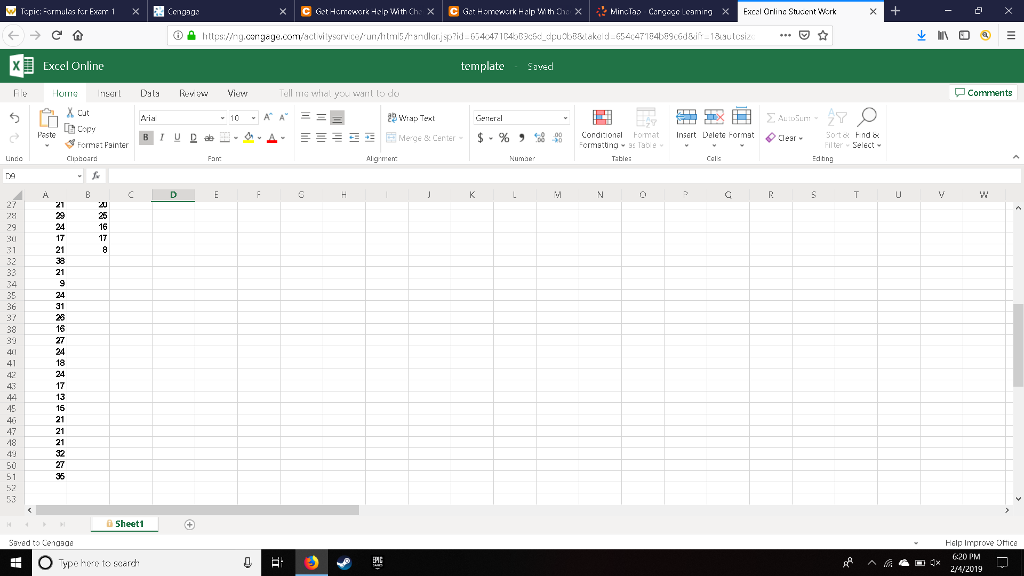This screenshot has width=1024, height=576.
Task: Switch to MindTap Cengage Learning browser tab
Action: (661, 12)
